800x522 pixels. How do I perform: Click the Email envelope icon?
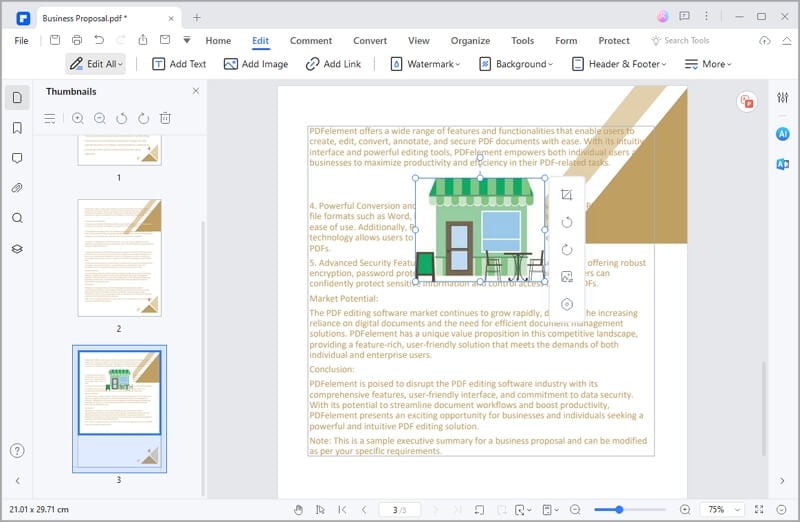(x=165, y=40)
